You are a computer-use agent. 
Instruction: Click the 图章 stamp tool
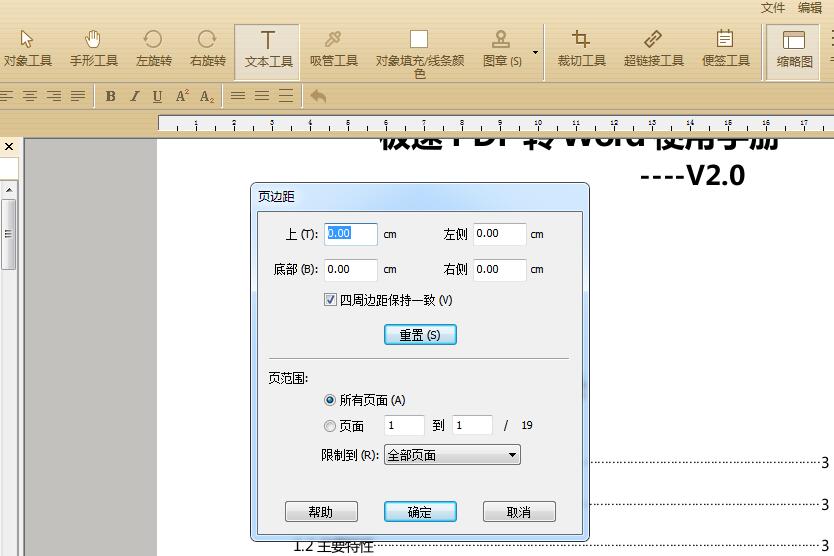point(502,49)
